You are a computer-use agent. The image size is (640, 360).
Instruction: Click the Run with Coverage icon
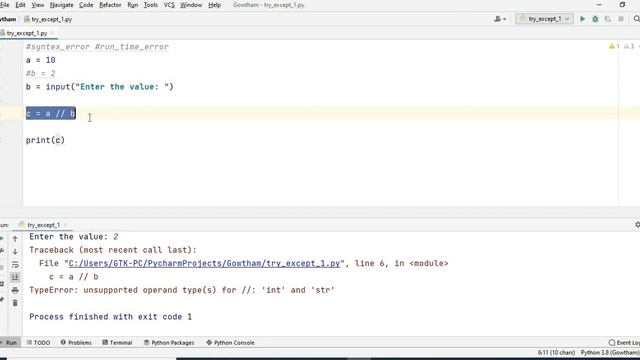point(608,19)
